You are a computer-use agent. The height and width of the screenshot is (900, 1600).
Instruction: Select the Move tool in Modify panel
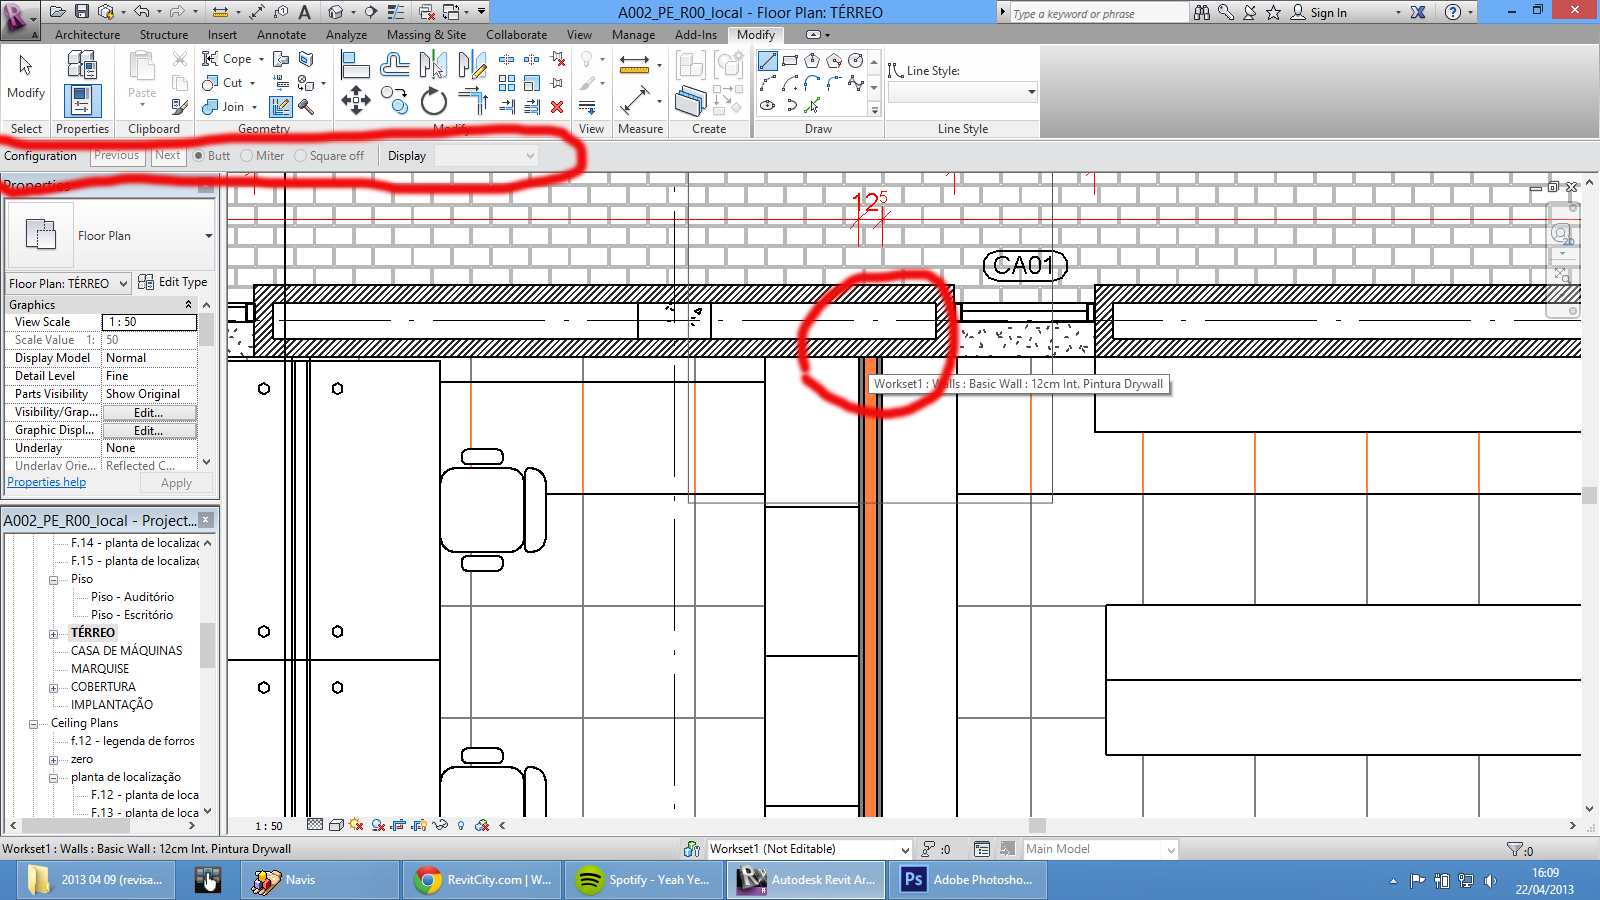[356, 100]
